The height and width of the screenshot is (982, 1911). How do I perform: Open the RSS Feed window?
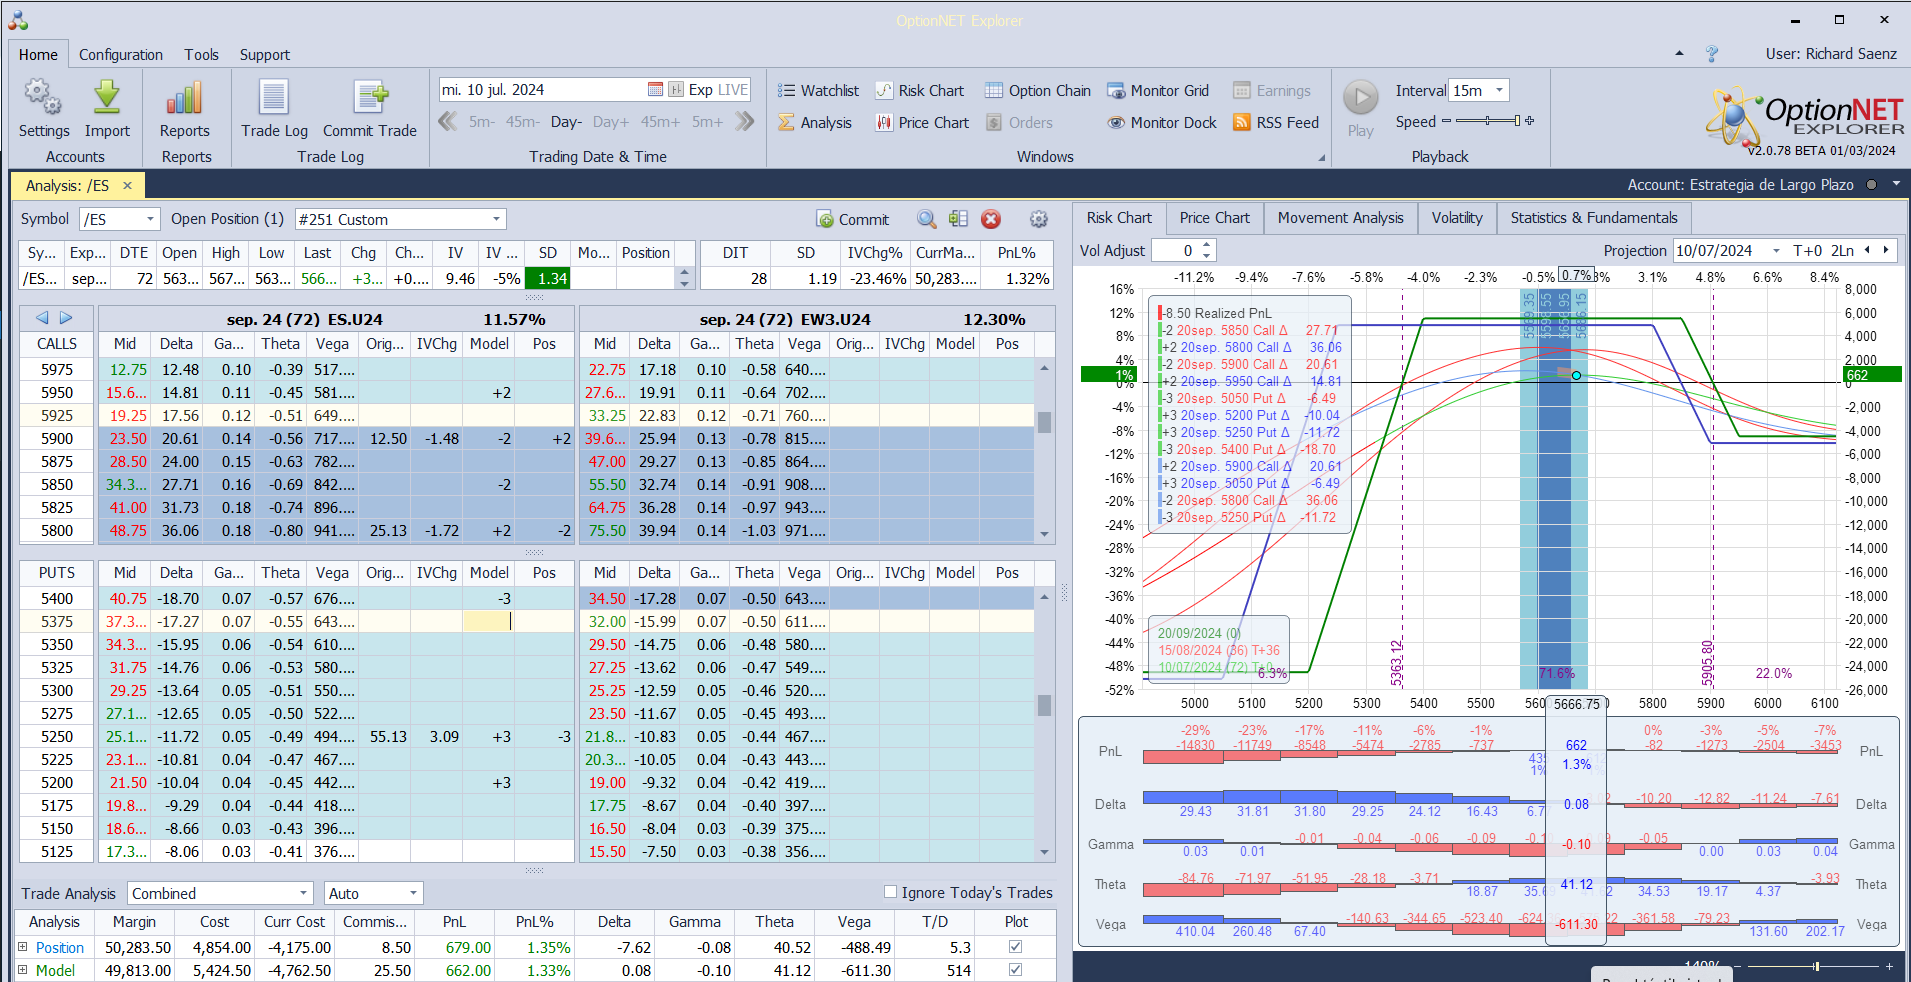[1276, 122]
